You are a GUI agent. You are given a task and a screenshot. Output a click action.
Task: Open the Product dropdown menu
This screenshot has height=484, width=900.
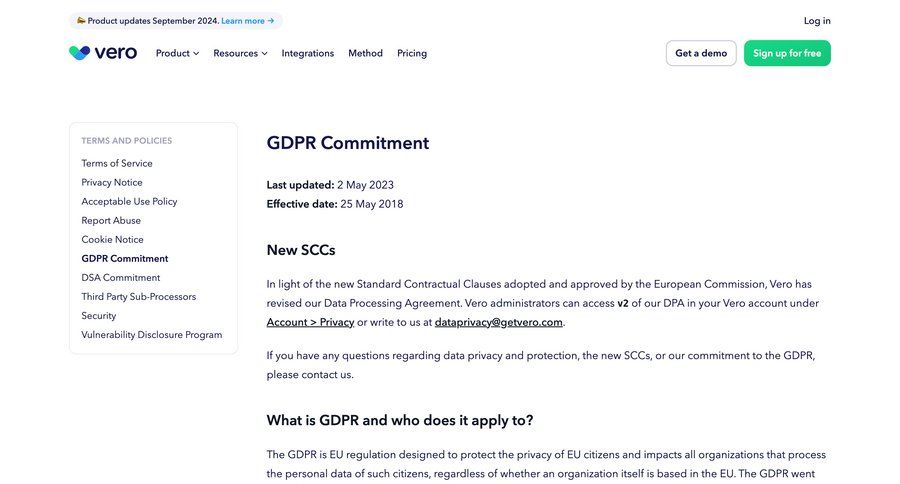(177, 53)
